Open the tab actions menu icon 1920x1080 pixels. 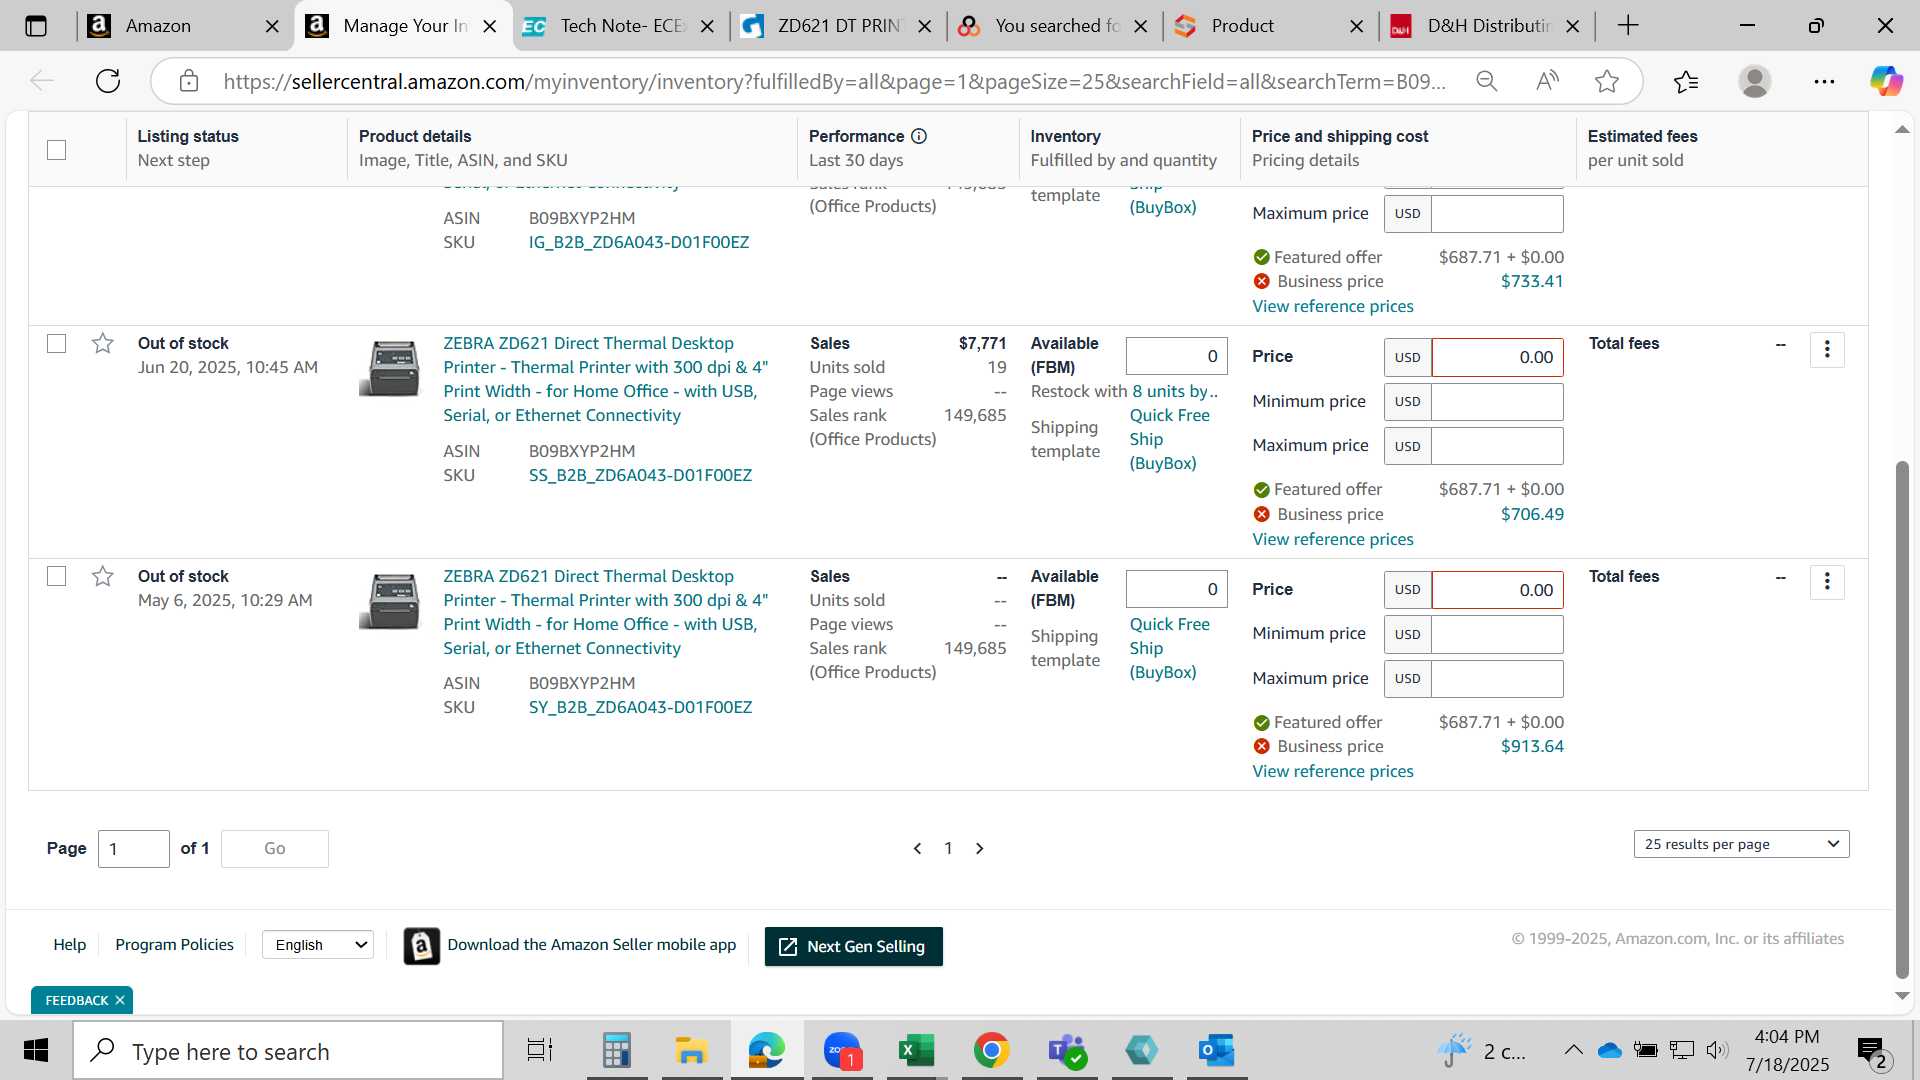click(36, 26)
